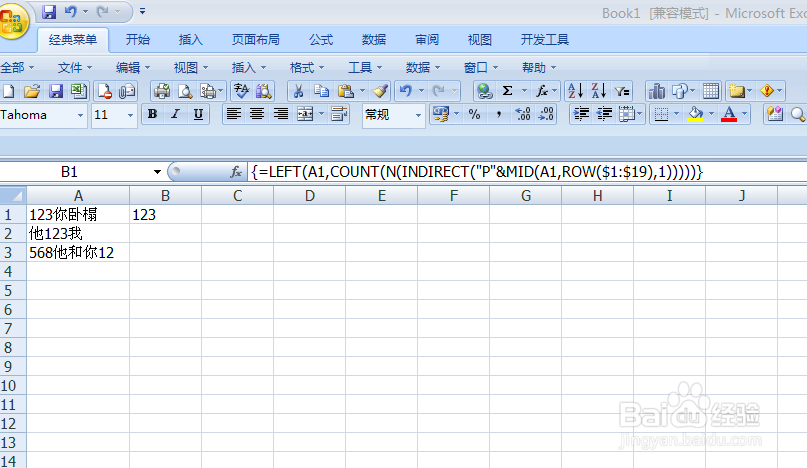This screenshot has height=468, width=807.
Task: Select column D header
Action: 309,196
